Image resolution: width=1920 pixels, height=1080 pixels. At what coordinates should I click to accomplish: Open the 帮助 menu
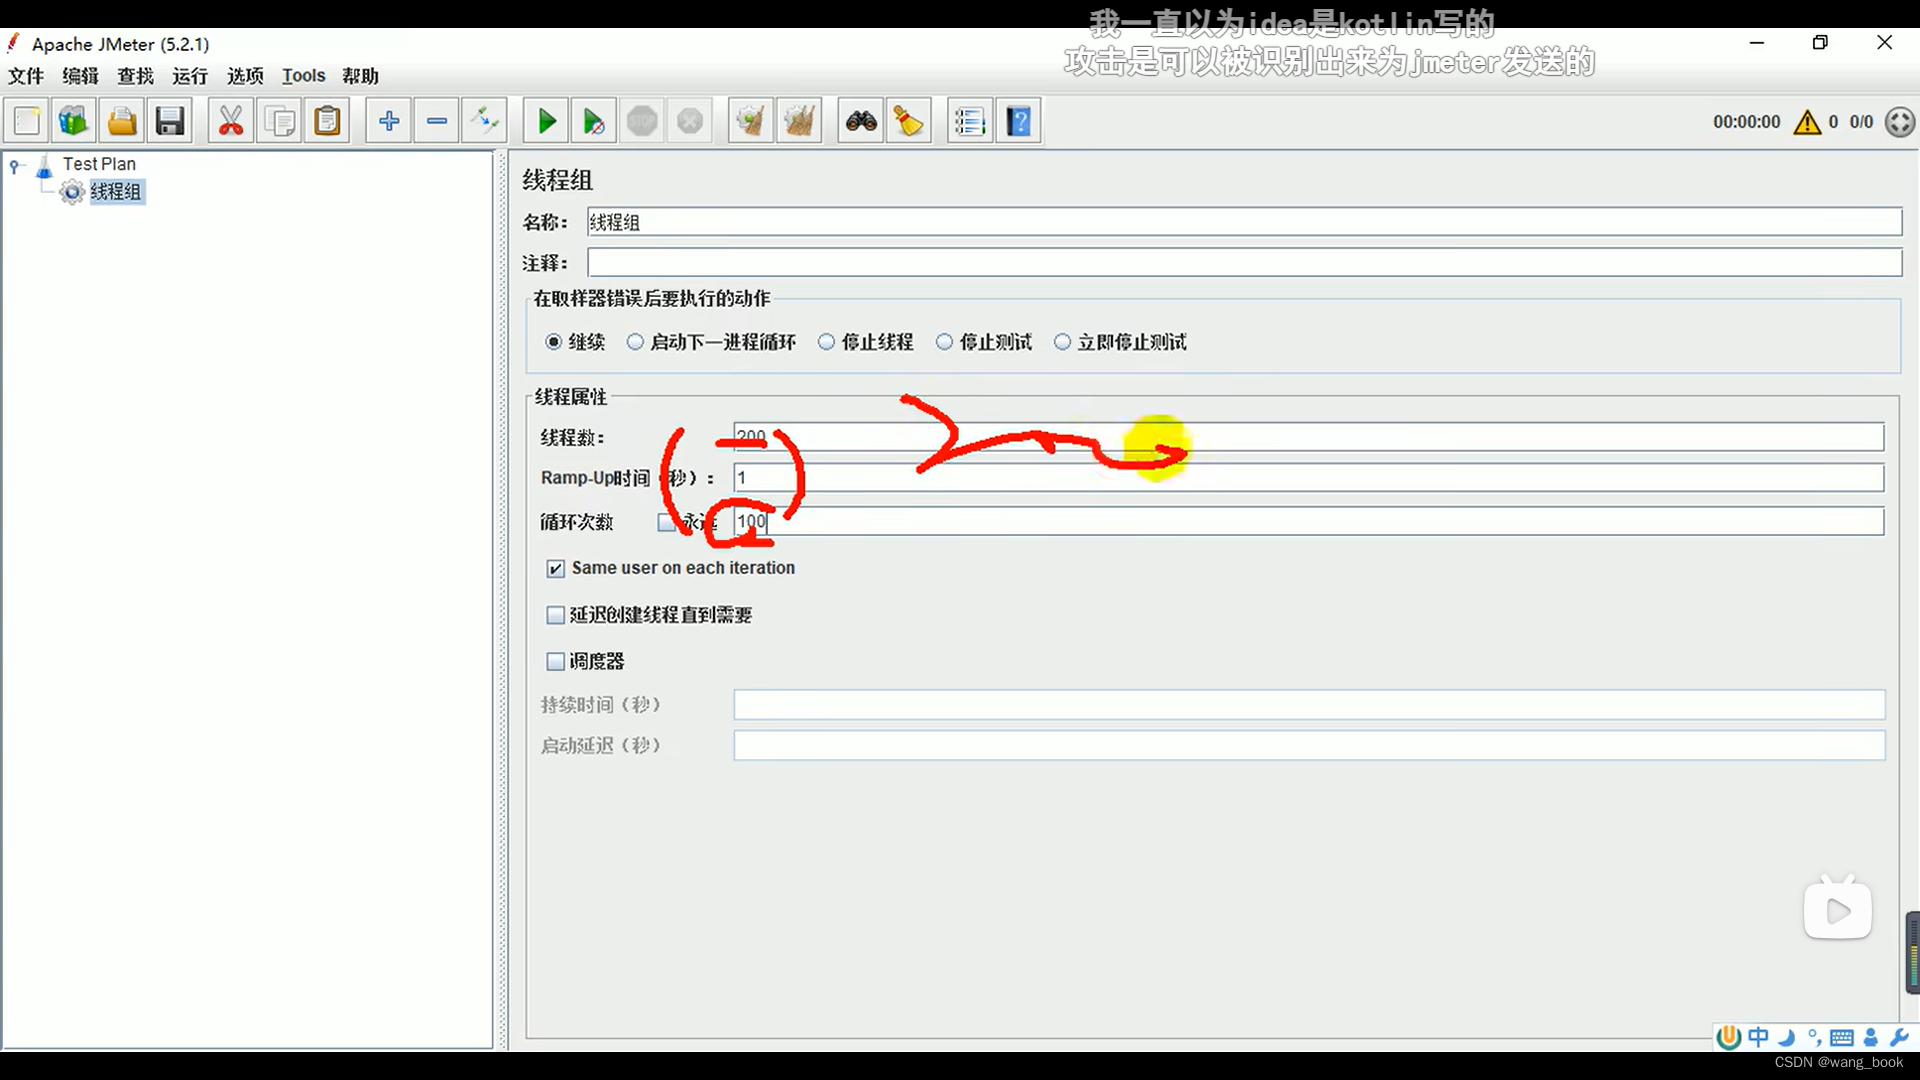[360, 76]
